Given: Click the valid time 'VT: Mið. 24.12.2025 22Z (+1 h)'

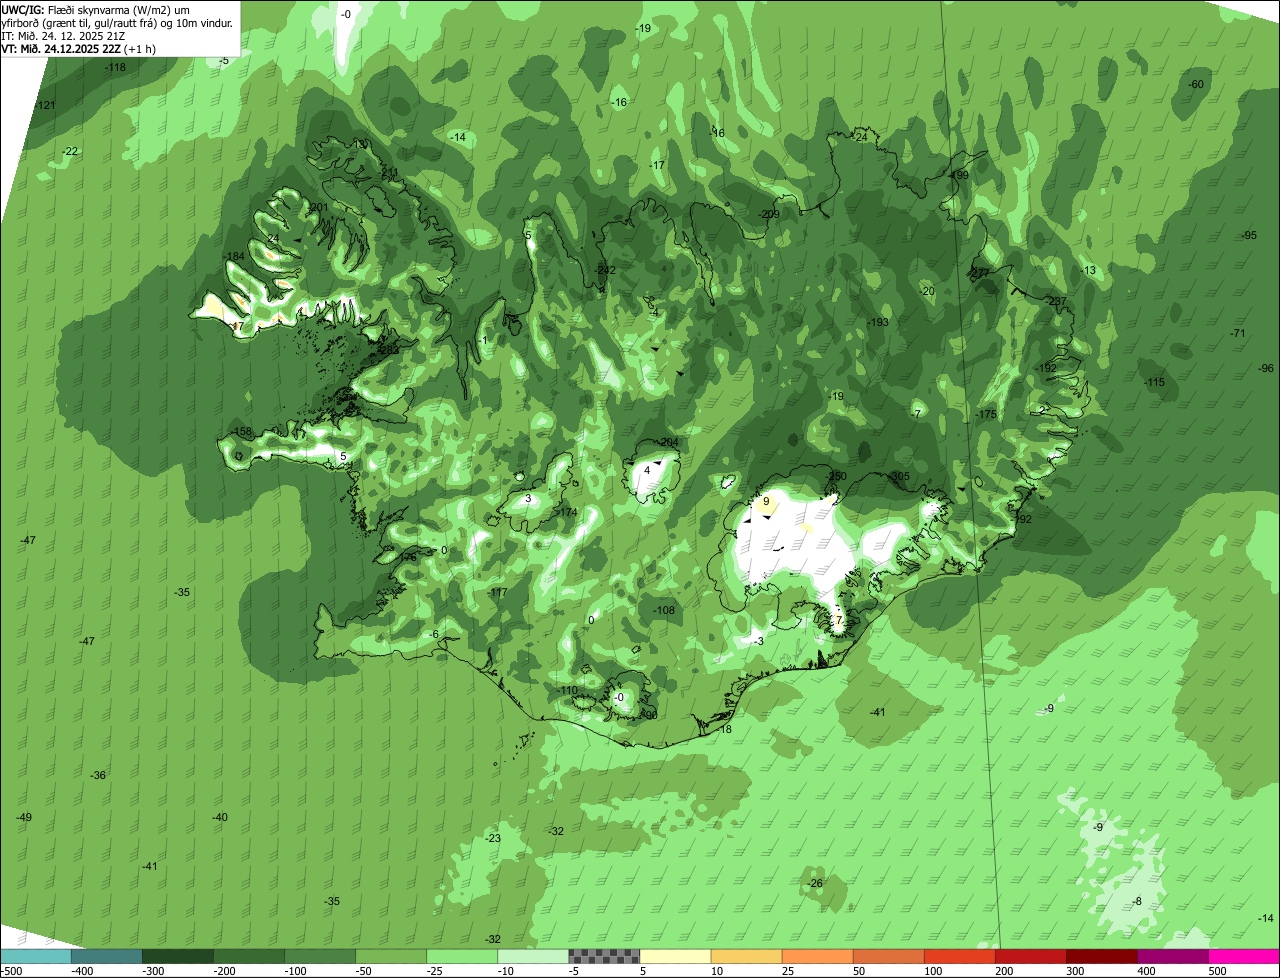Looking at the screenshot, I should pos(79,49).
